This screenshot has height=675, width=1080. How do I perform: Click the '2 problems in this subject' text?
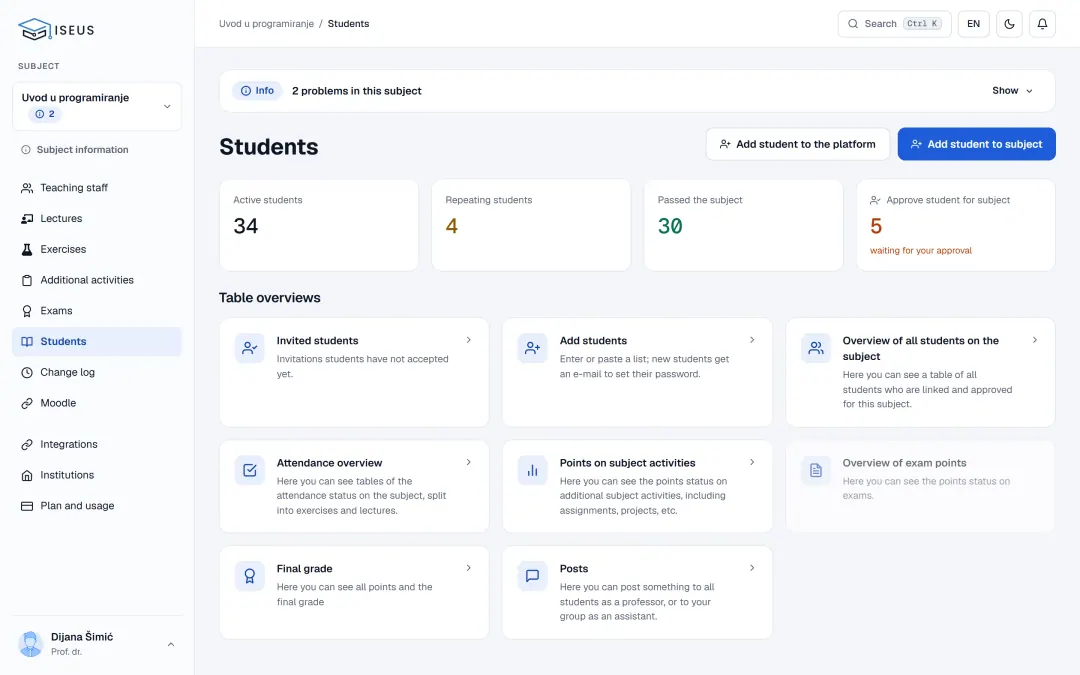click(x=357, y=91)
